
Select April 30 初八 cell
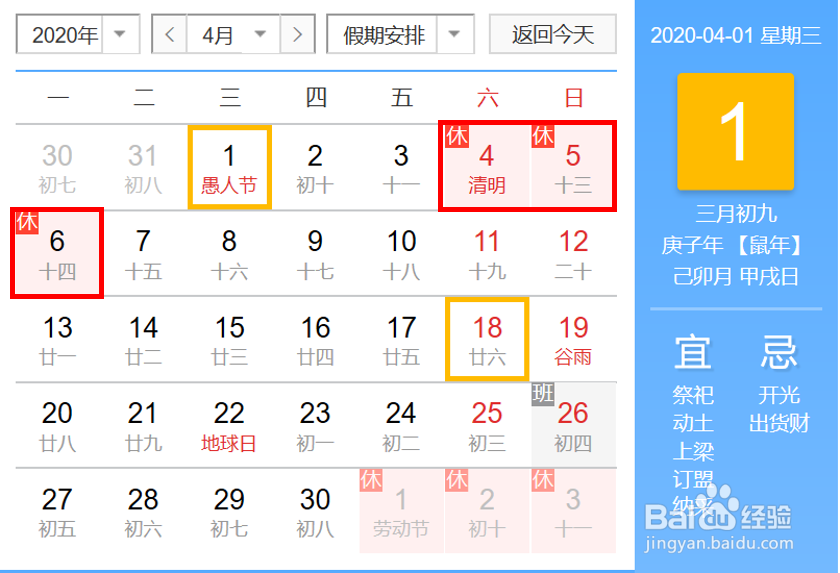(315, 511)
